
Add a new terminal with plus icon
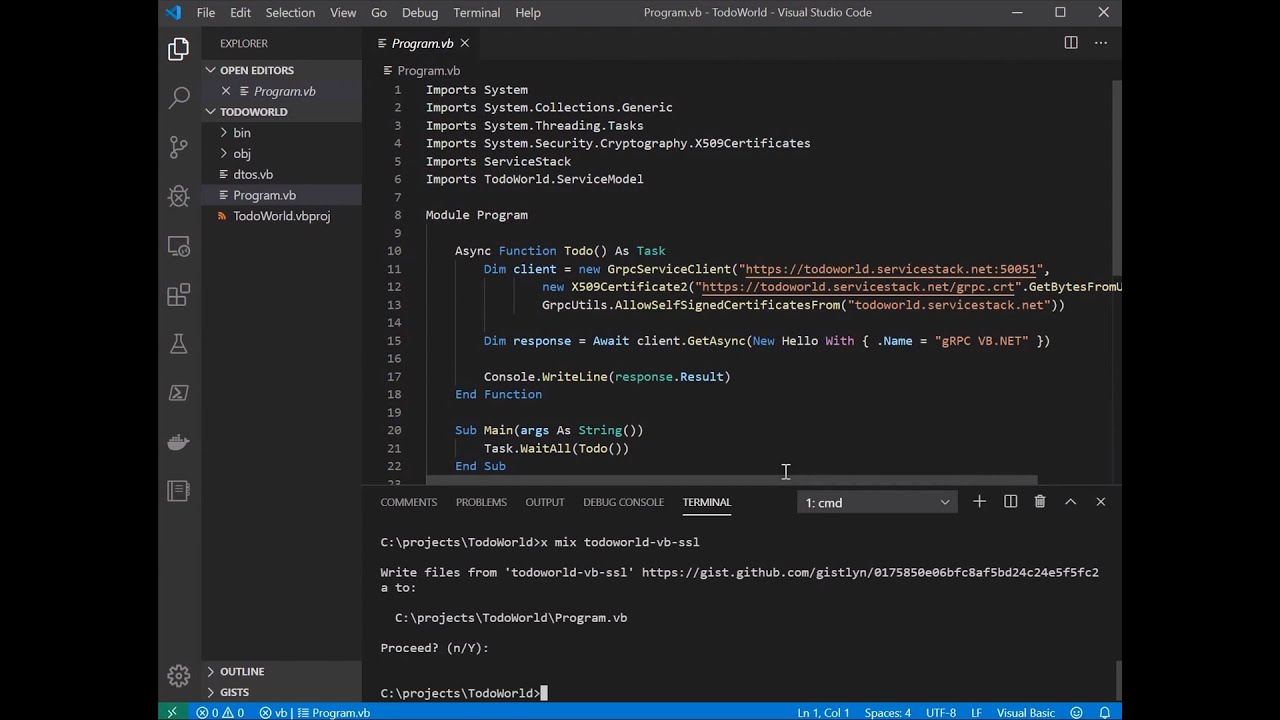point(979,502)
